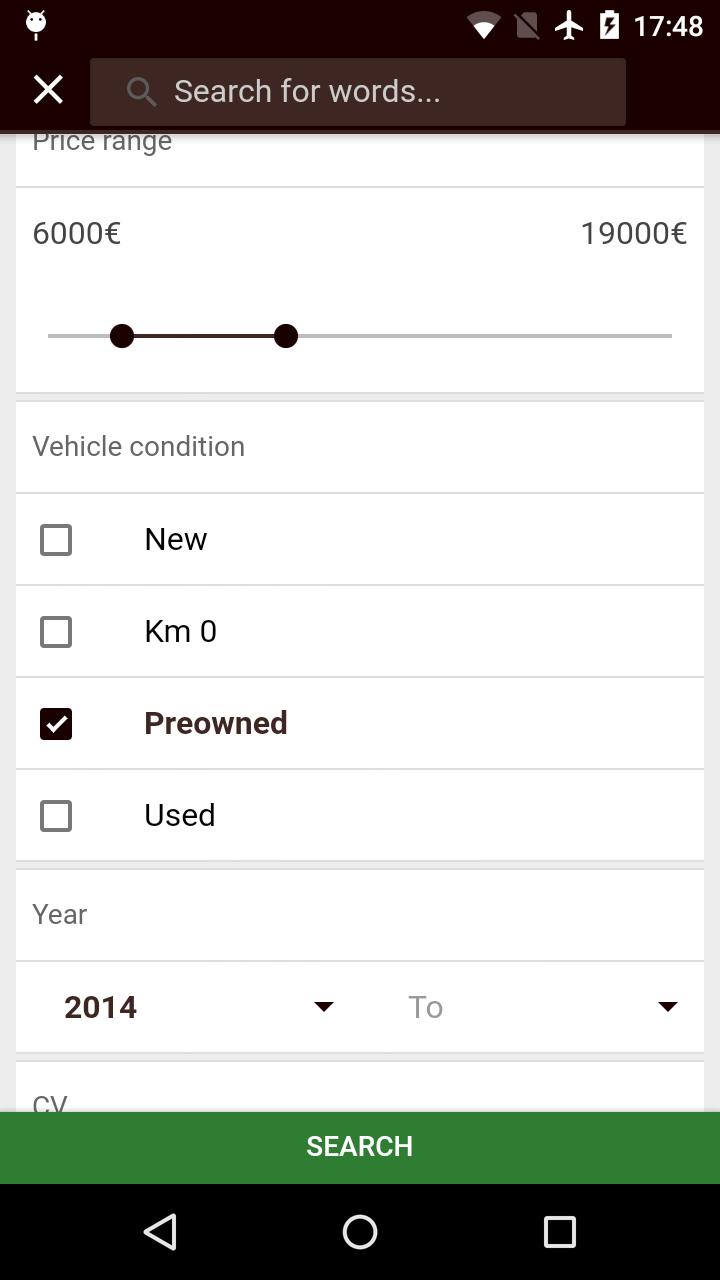This screenshot has height=1280, width=720.
Task: Close the search filter screen
Action: (x=48, y=90)
